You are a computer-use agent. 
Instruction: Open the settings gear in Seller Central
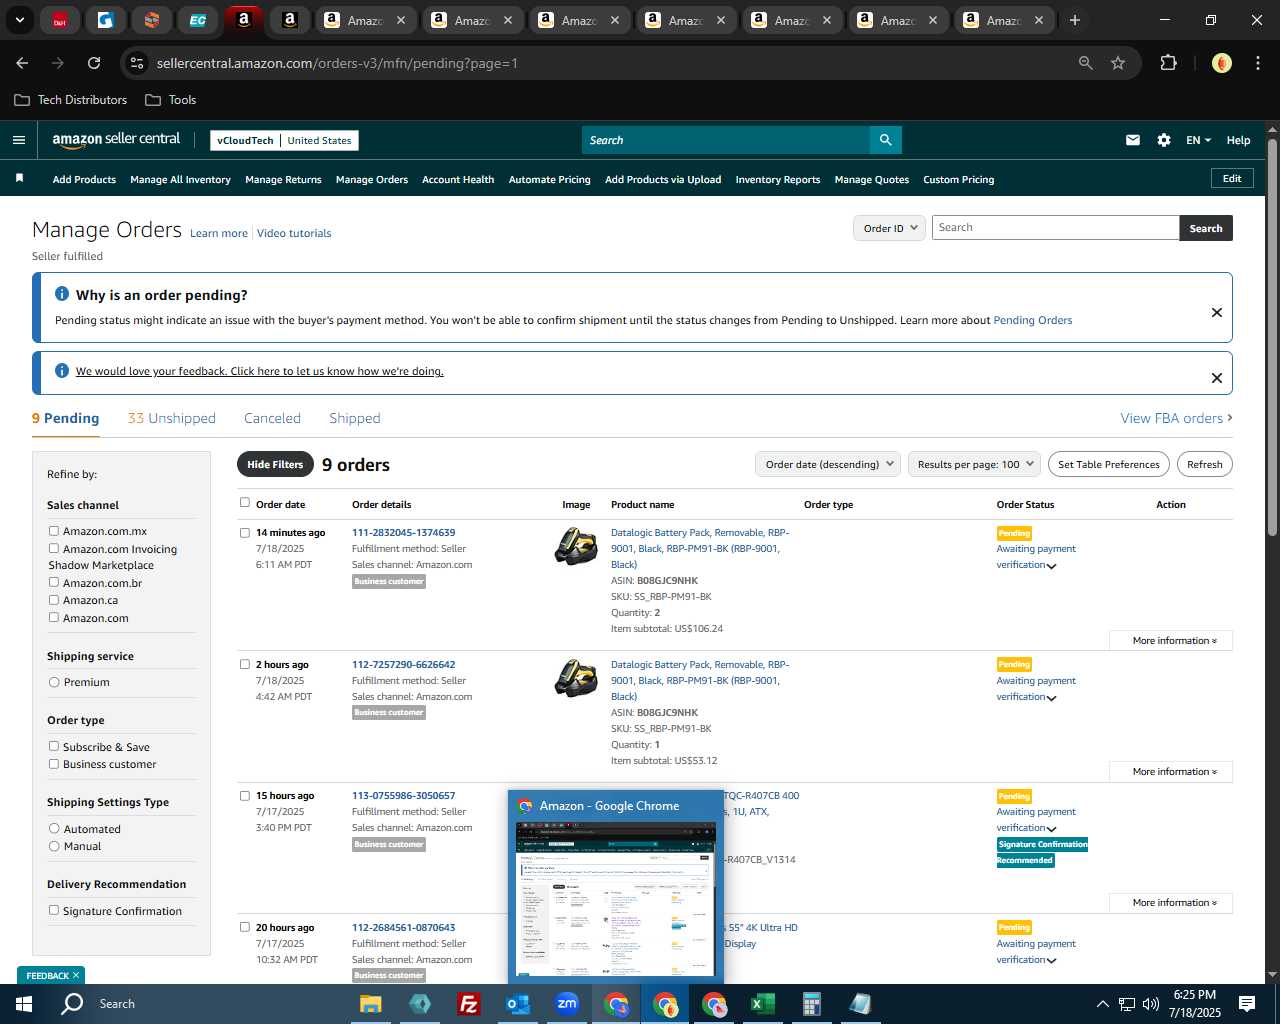tap(1164, 140)
